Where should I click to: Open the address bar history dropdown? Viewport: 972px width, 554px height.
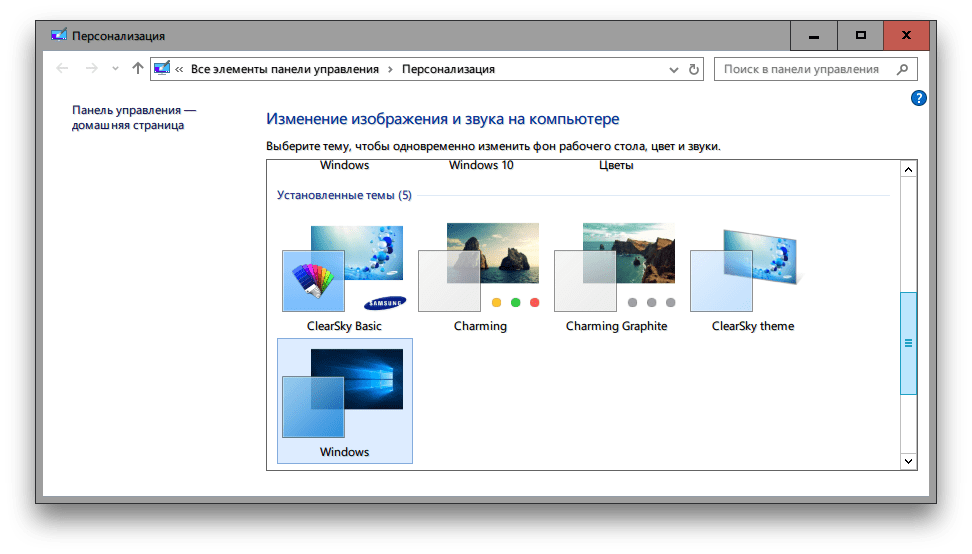point(673,70)
